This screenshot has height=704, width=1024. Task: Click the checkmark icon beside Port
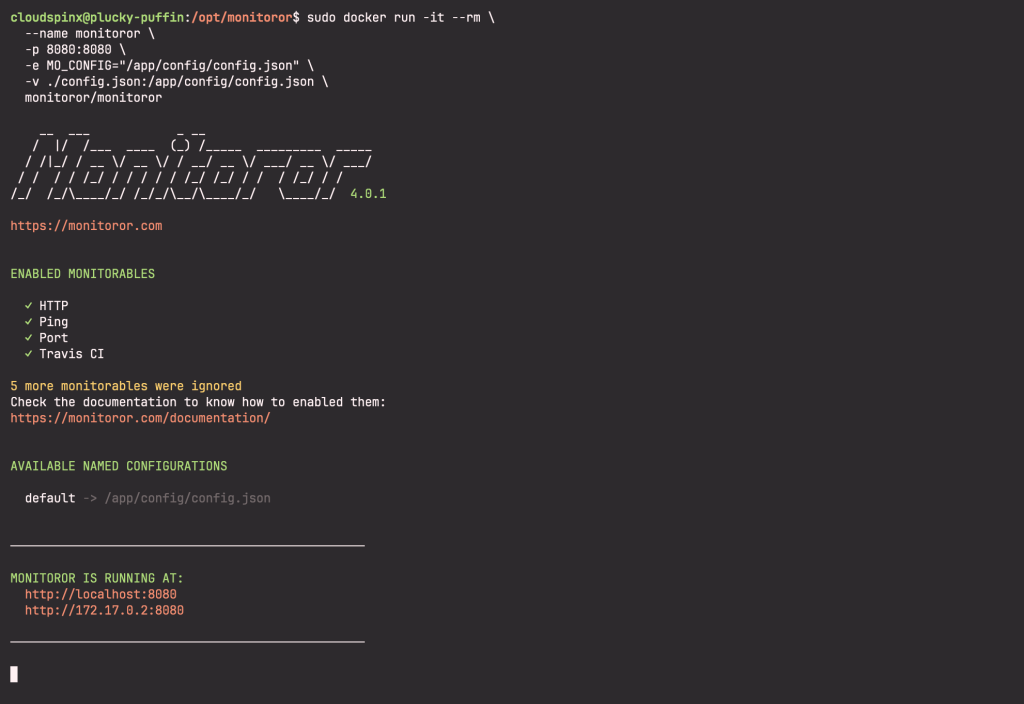point(25,337)
